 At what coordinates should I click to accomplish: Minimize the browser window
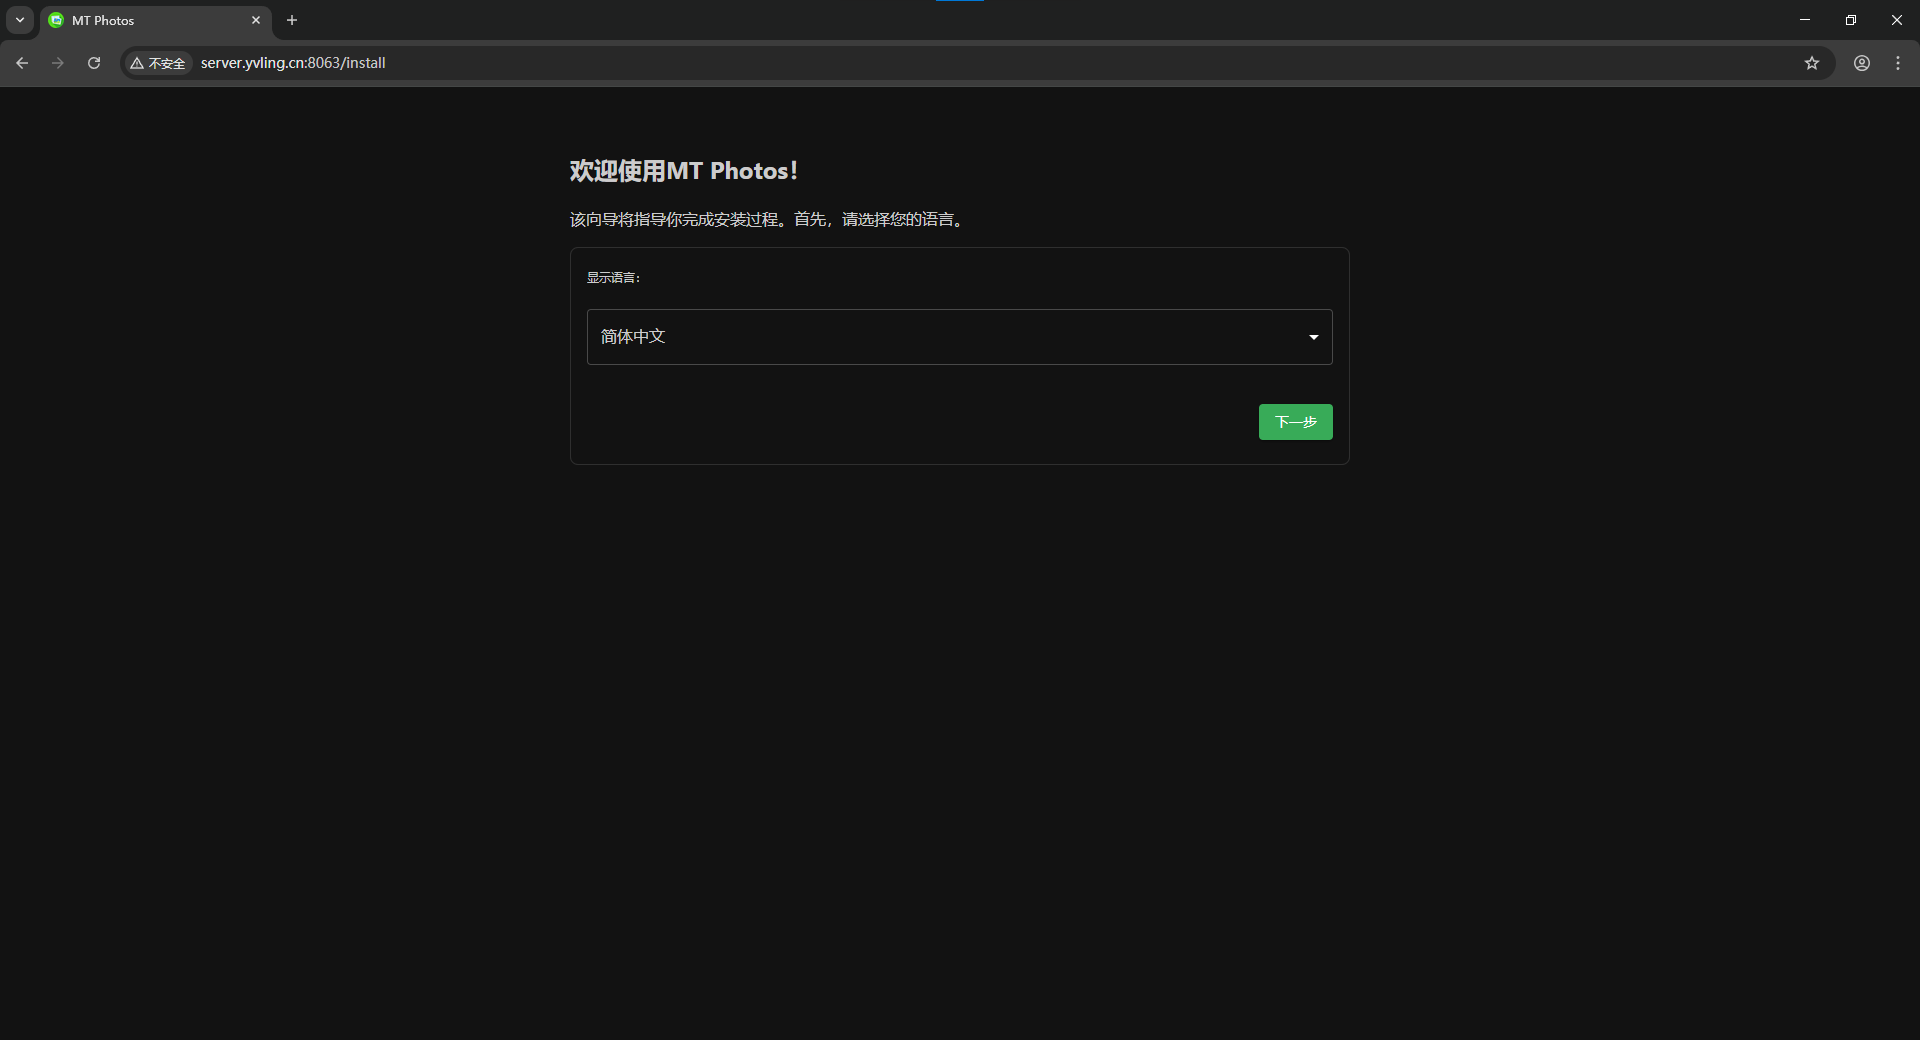tap(1805, 20)
